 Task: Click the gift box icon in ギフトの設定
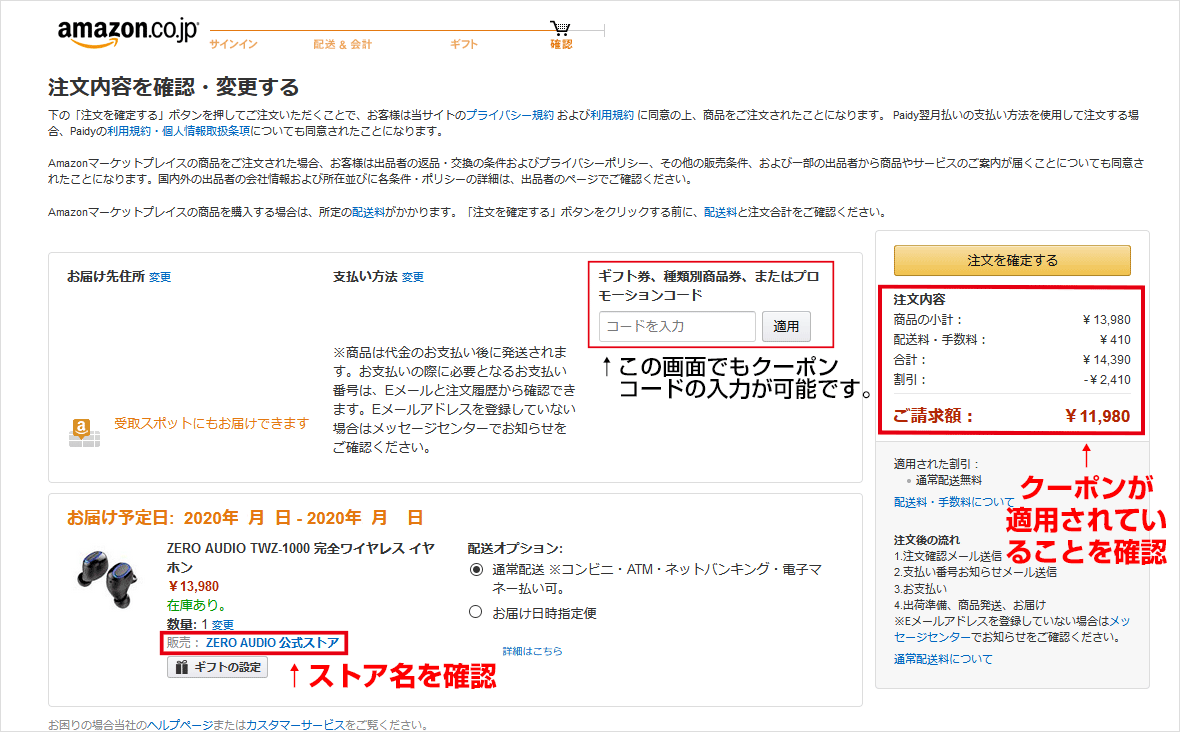point(181,667)
